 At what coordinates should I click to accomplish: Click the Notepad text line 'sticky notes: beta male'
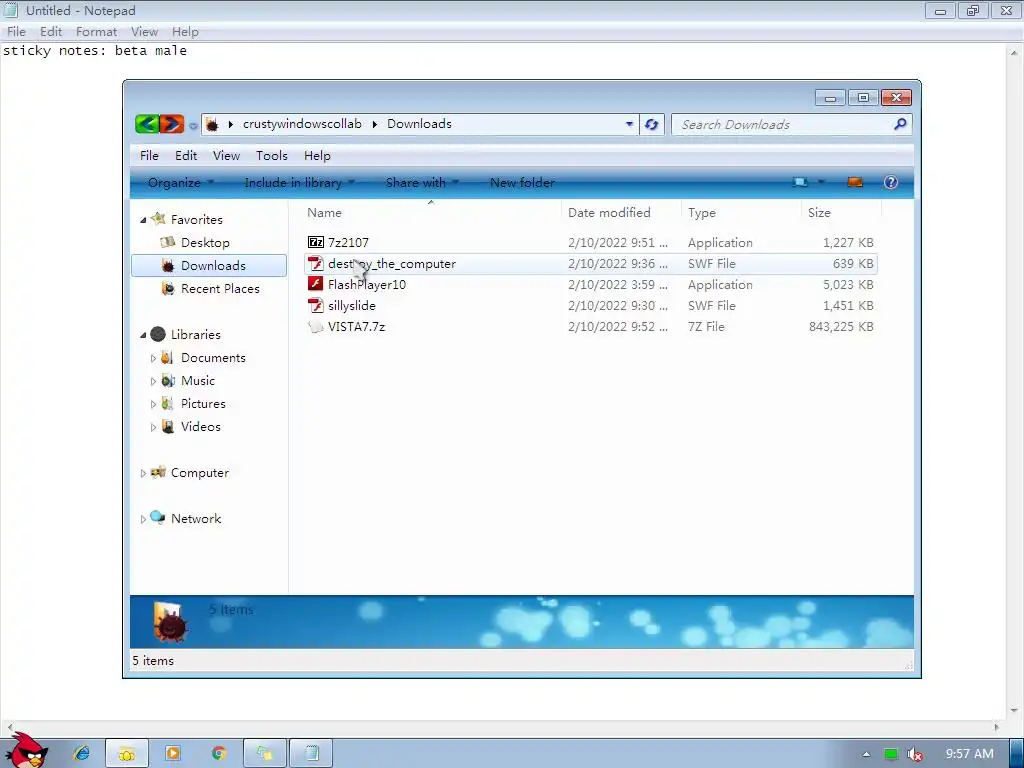coord(95,51)
